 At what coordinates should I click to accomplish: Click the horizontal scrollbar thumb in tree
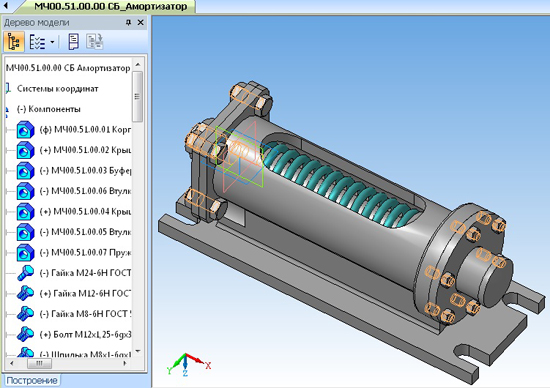(x=39, y=363)
